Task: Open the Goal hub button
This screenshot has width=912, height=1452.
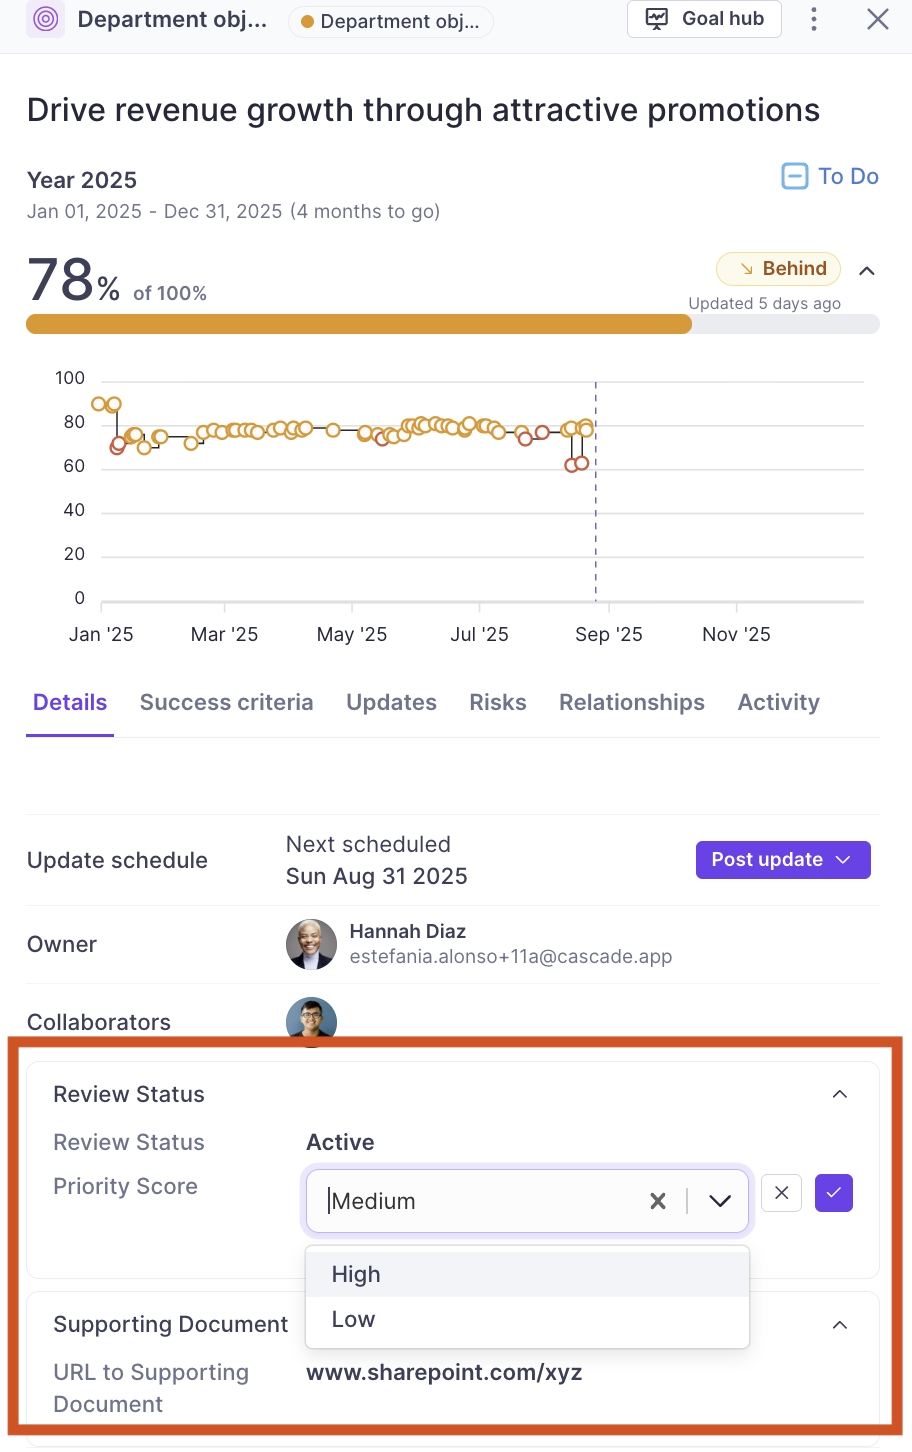Action: [704, 19]
